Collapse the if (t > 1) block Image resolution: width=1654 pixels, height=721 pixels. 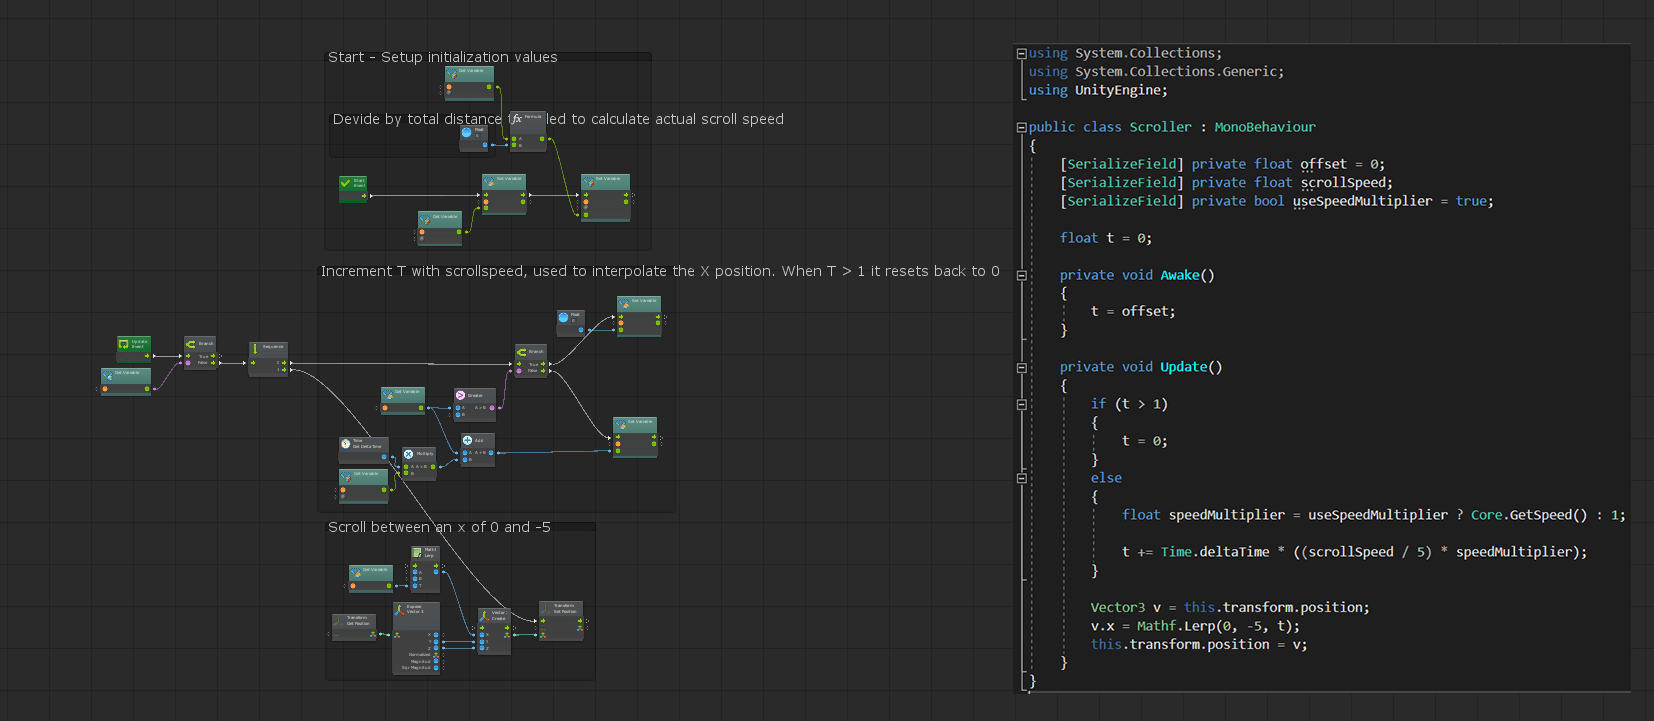(1021, 405)
